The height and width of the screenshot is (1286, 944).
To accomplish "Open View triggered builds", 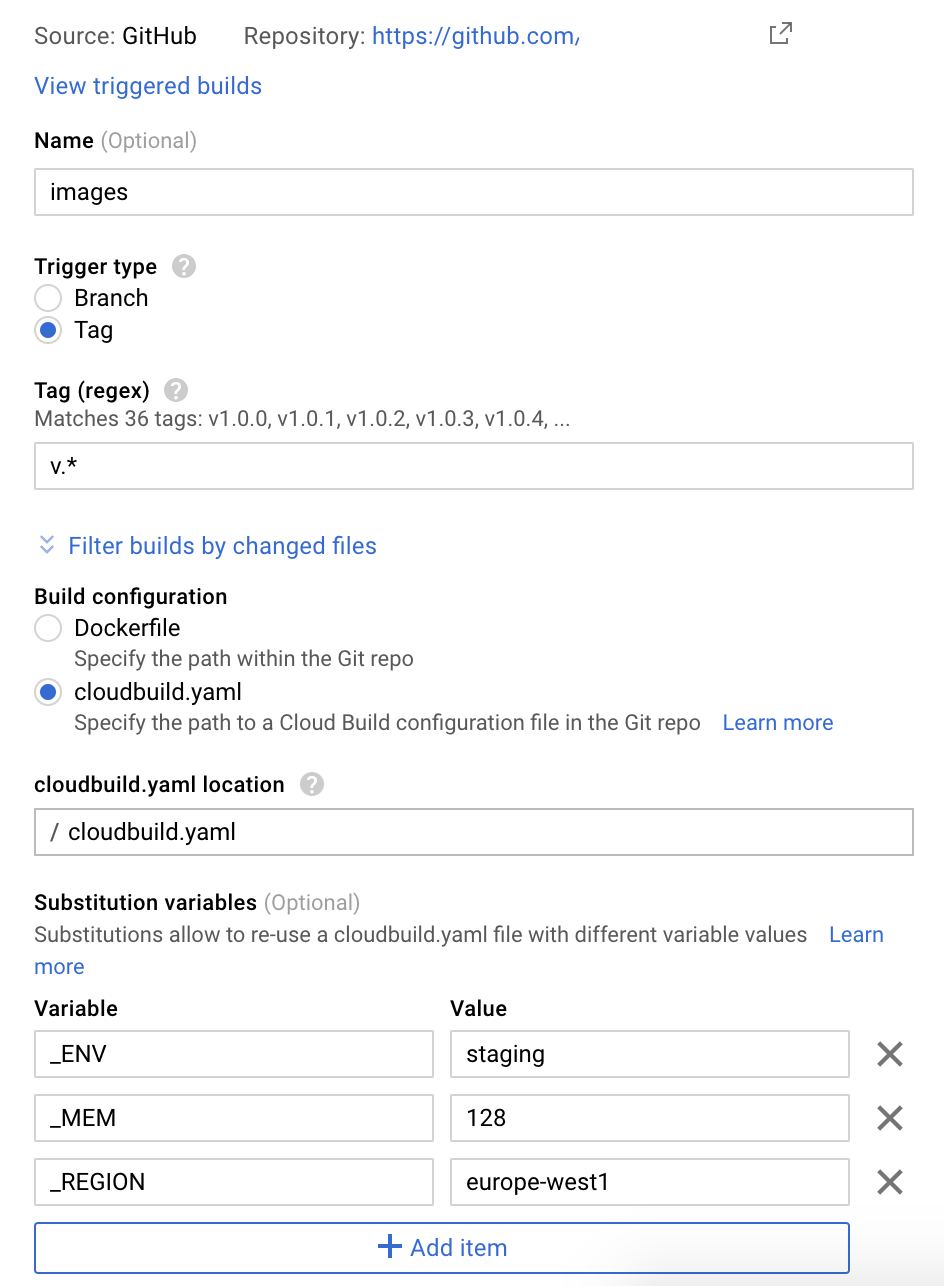I will 147,86.
